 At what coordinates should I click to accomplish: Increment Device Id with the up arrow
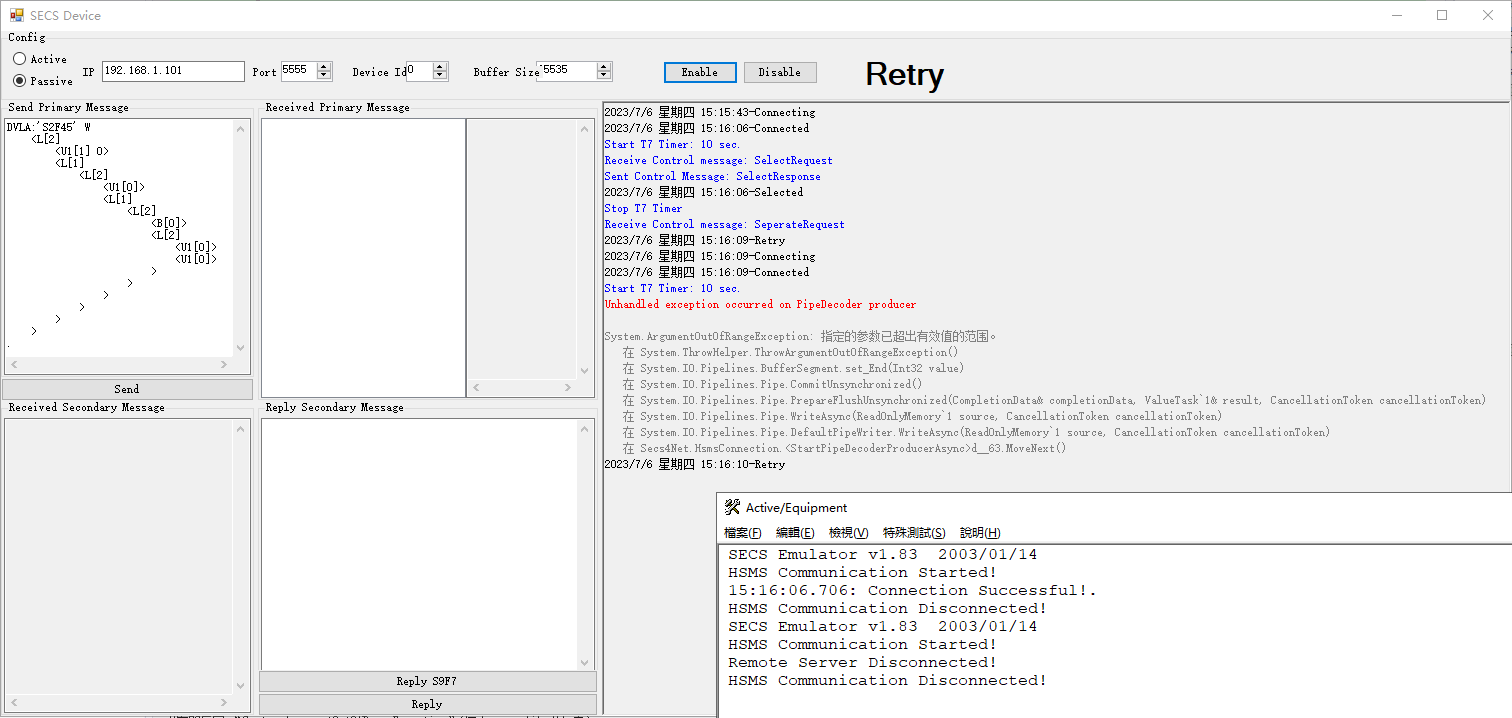pyautogui.click(x=441, y=66)
